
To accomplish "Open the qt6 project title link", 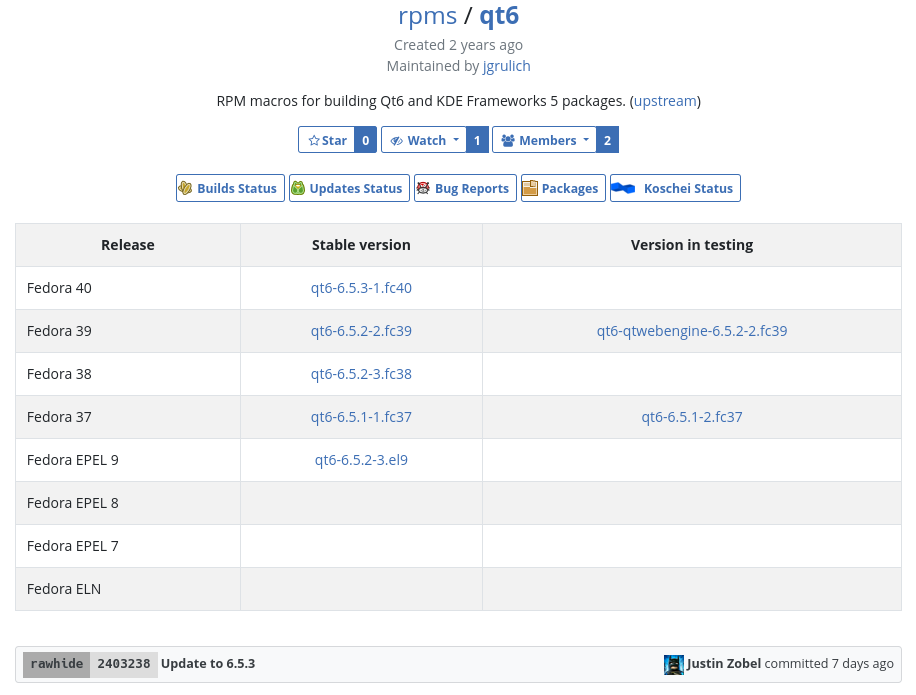I will point(499,15).
